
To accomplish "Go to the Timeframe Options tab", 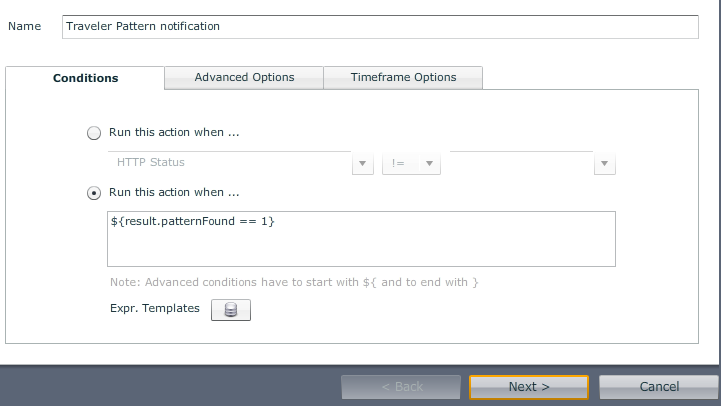I will 403,77.
